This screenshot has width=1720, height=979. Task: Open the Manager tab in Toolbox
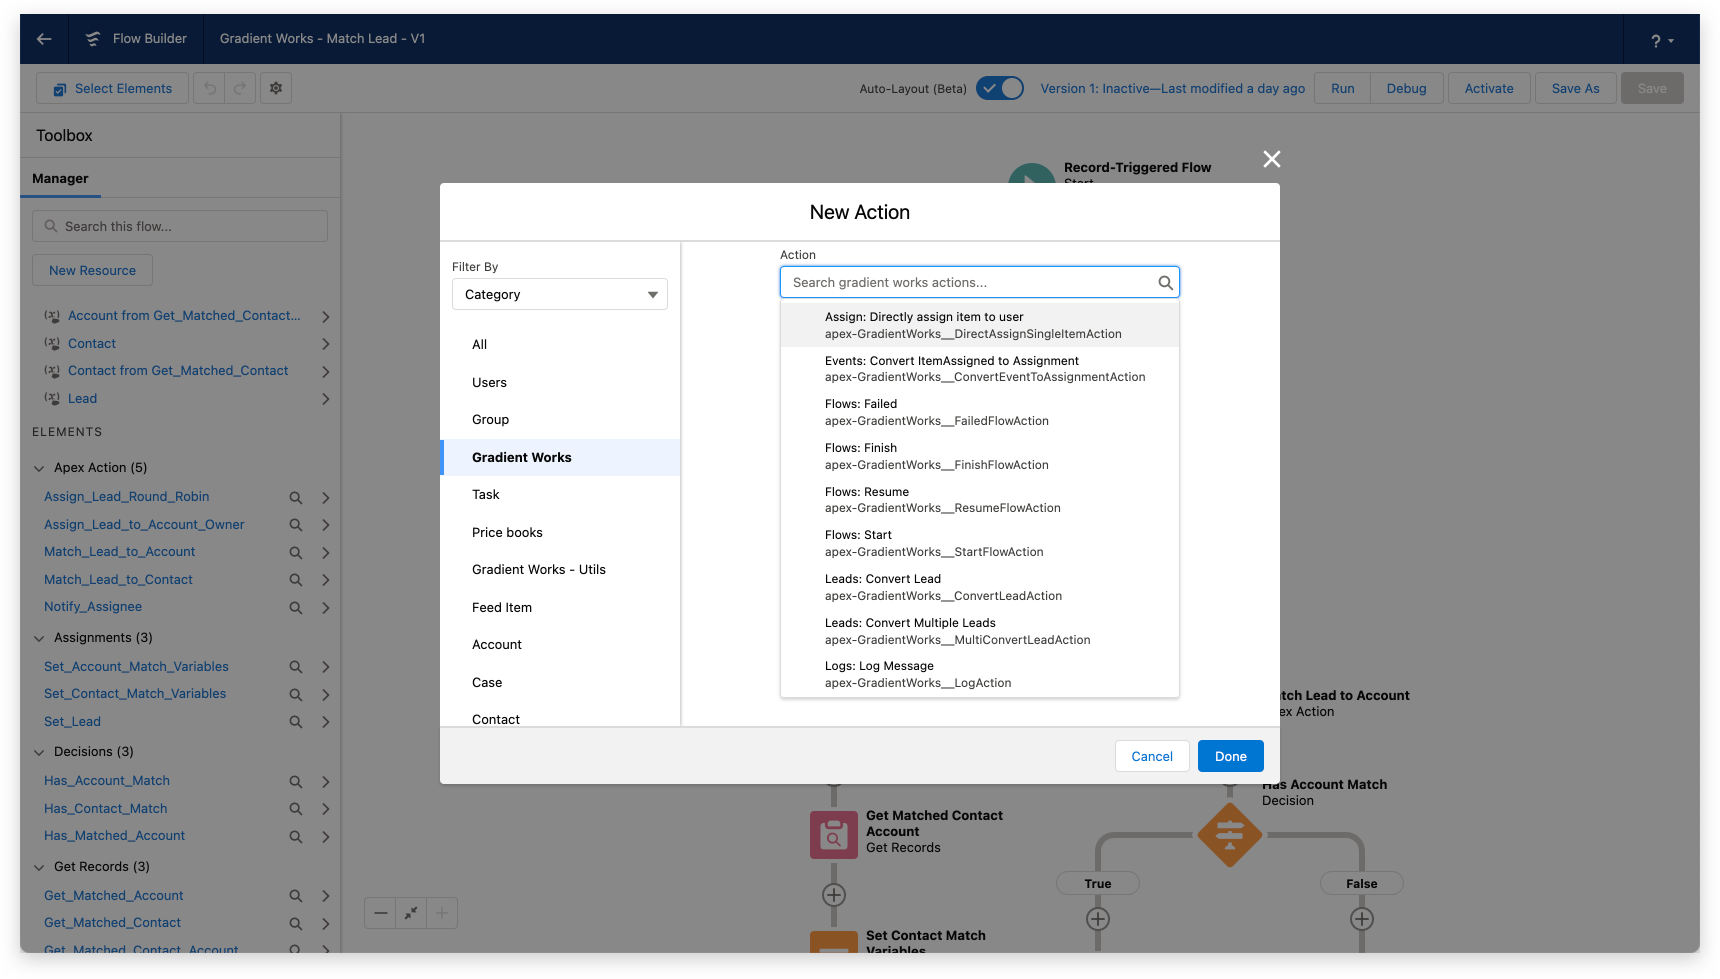pos(60,179)
